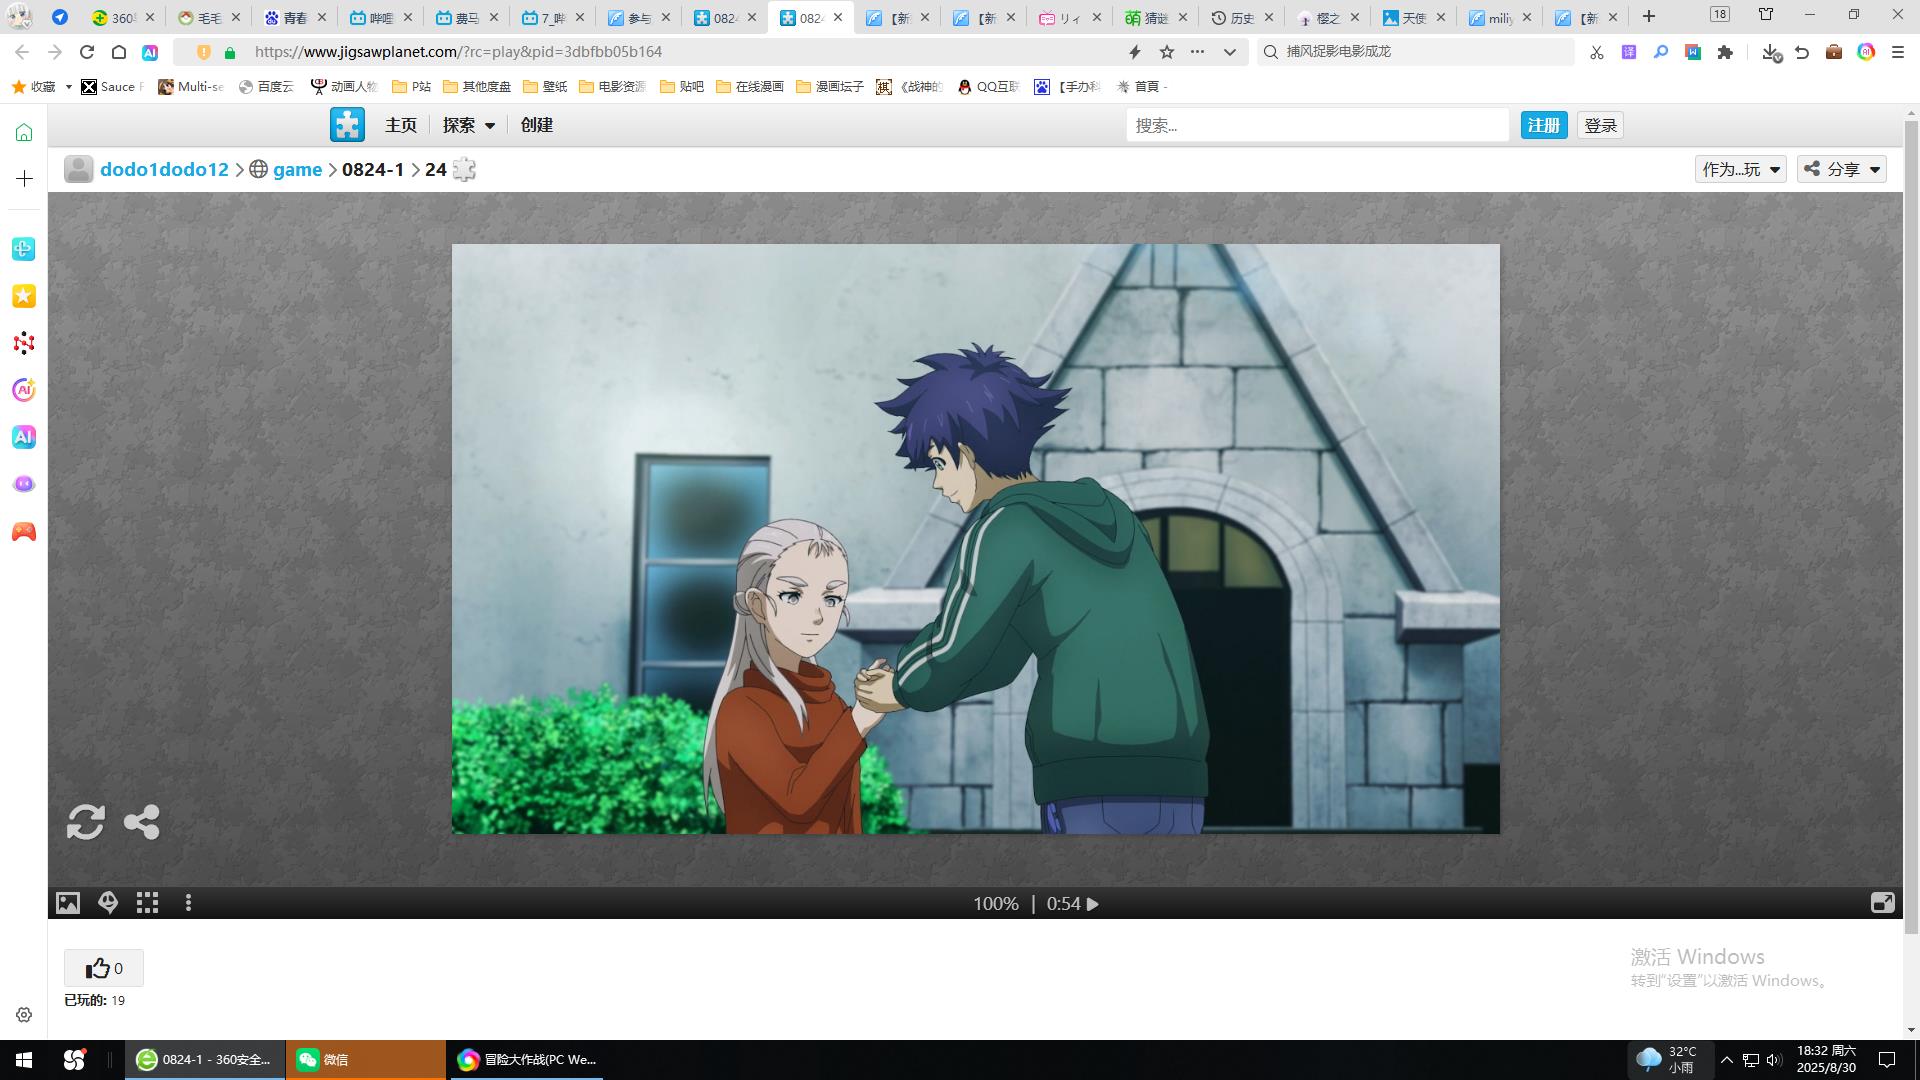Screen dimensions: 1920x1080
Task: Open the extensions puzzle-piece icon in the toolbar
Action: pos(1725,52)
